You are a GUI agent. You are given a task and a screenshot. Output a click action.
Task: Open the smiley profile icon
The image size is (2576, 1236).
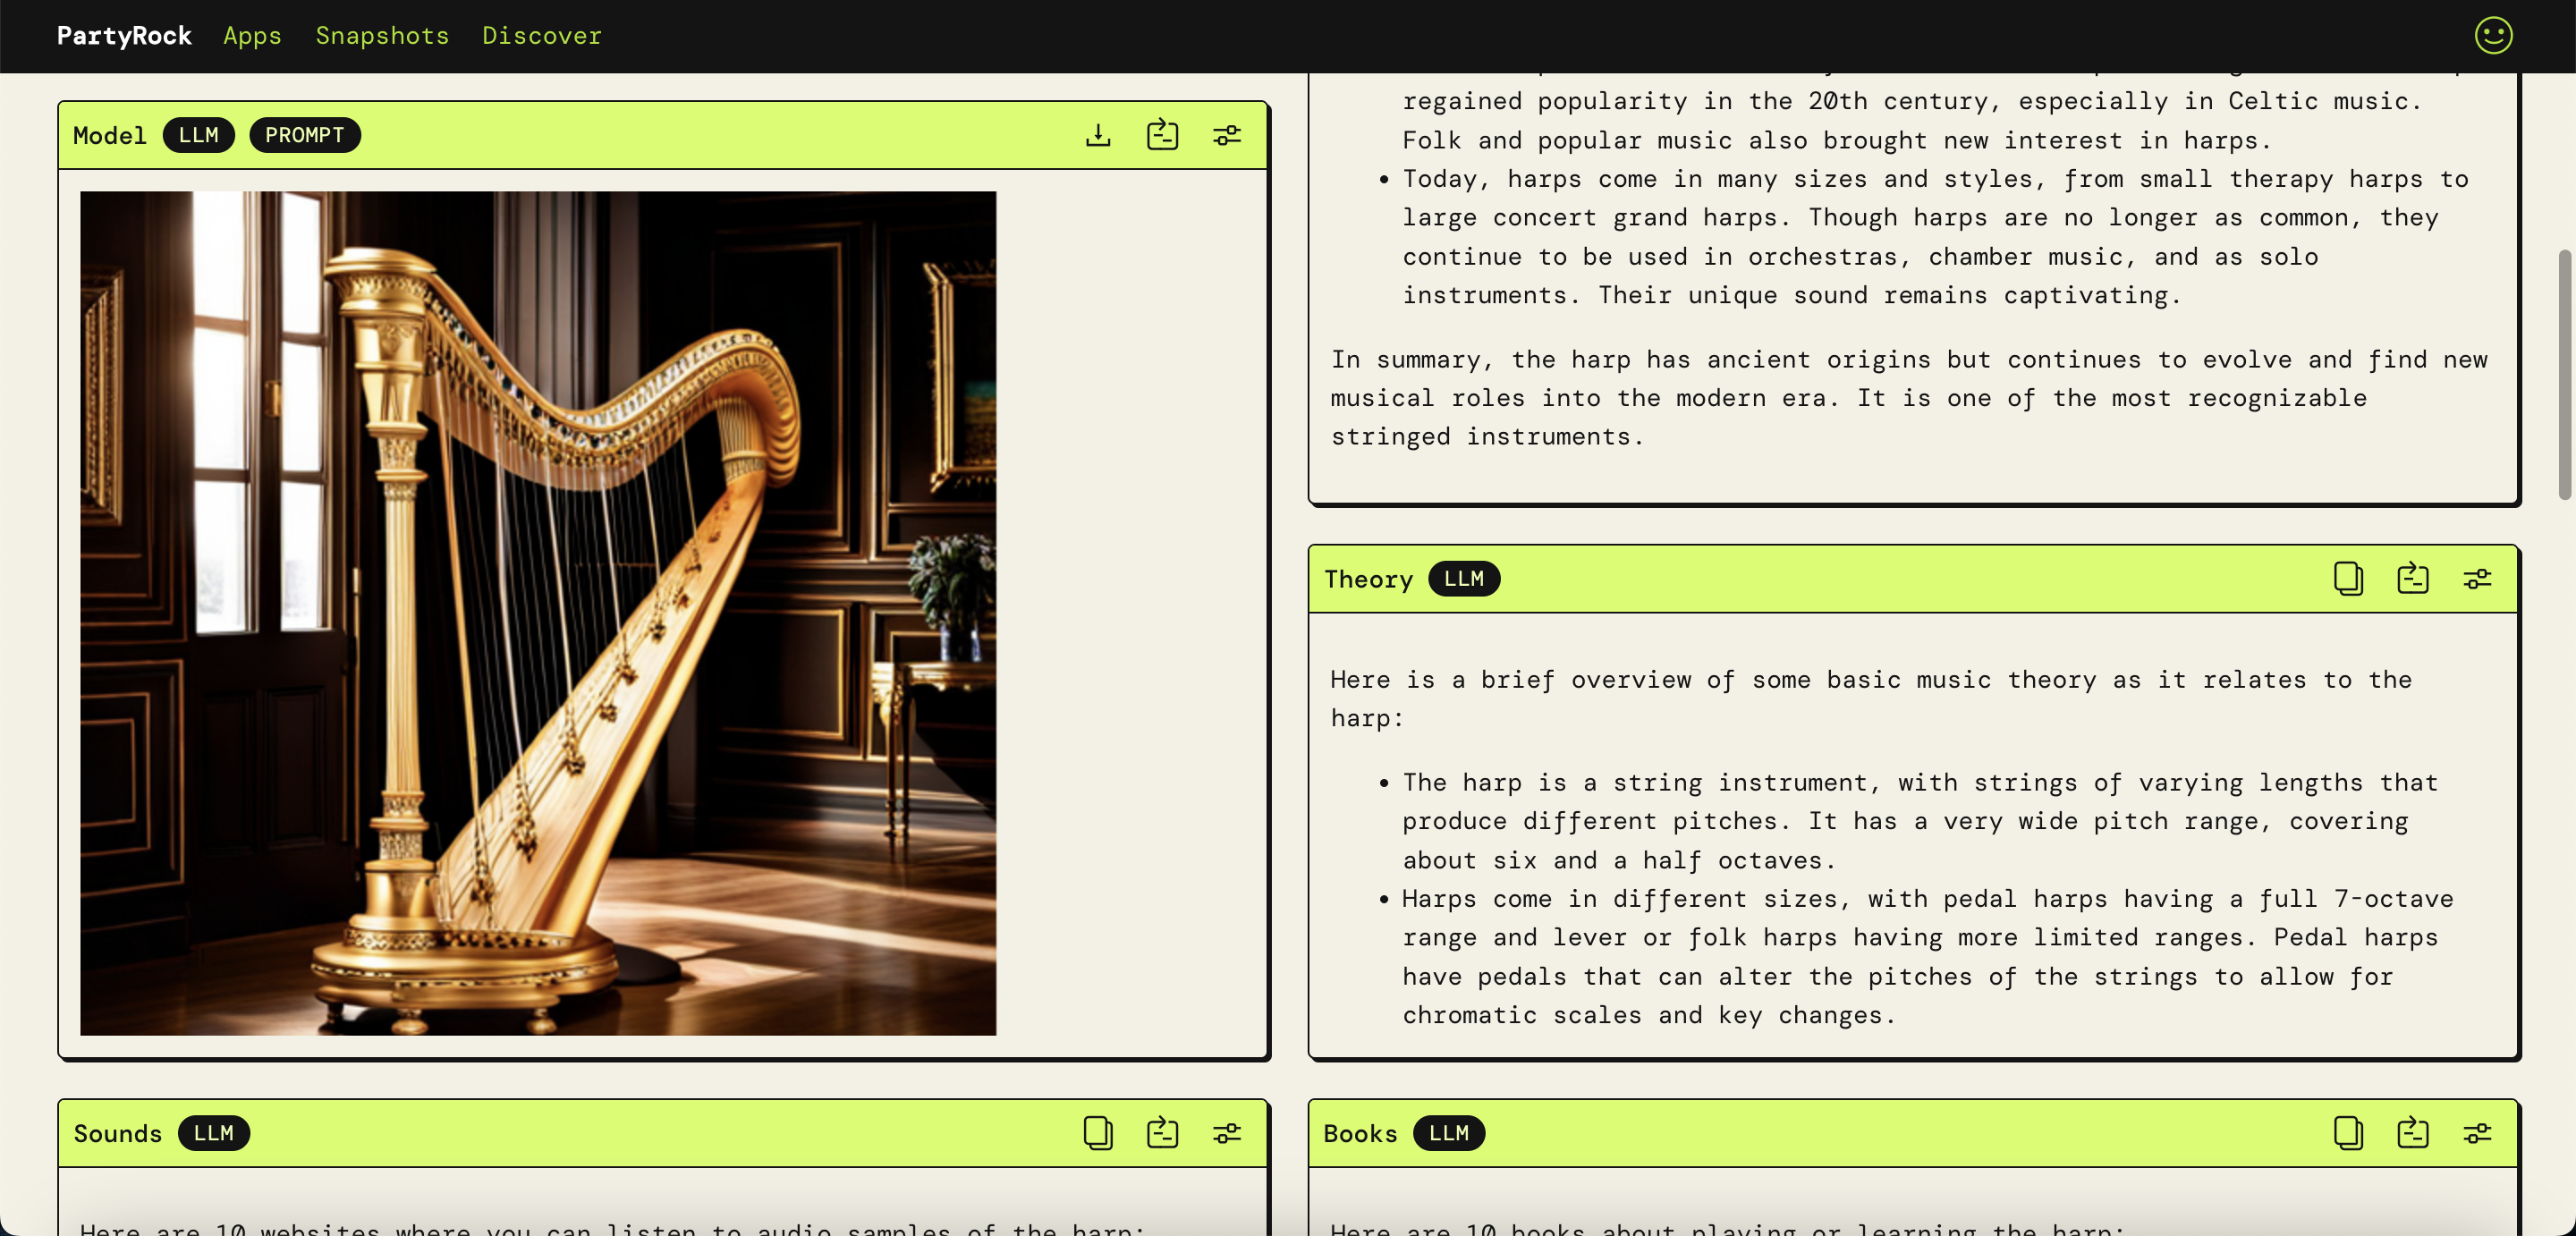2493,36
